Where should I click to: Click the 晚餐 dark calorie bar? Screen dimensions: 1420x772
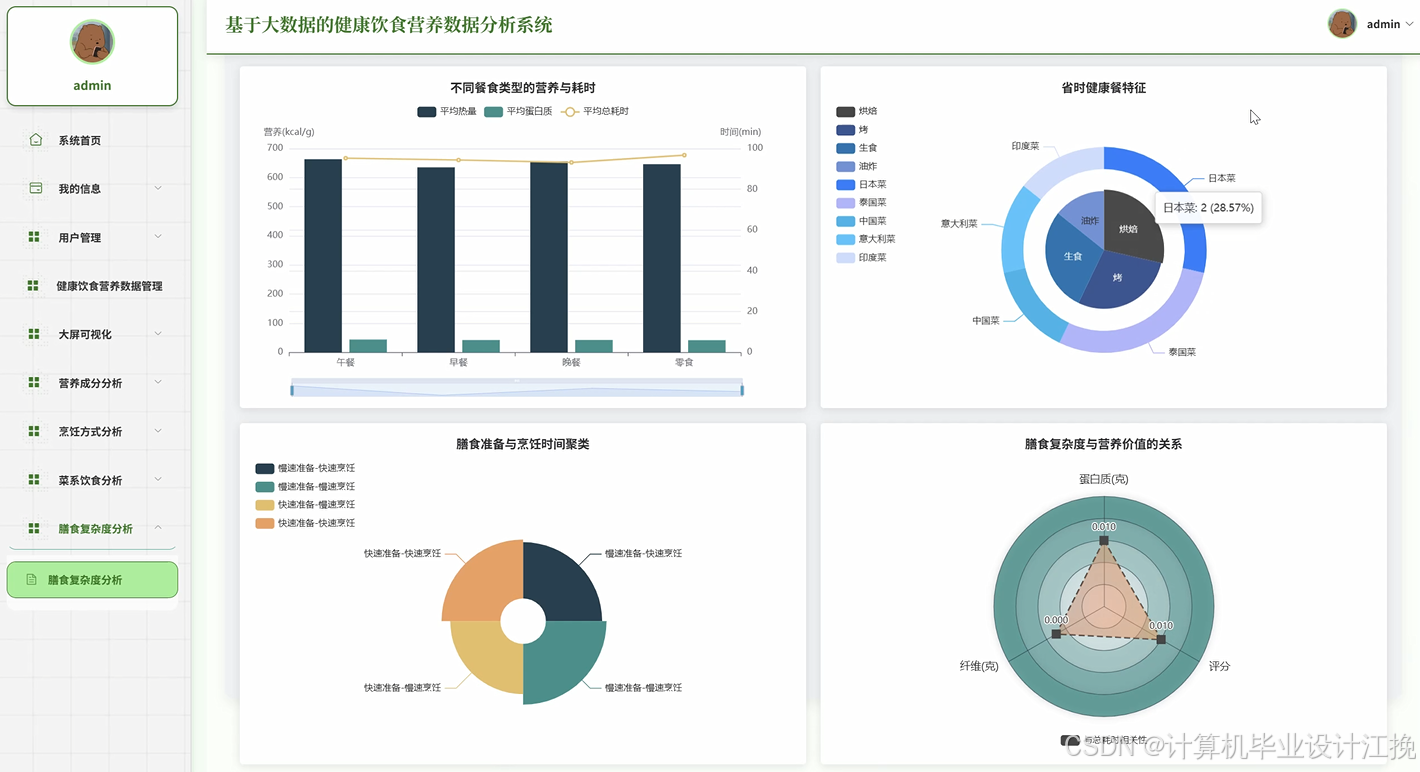point(549,257)
